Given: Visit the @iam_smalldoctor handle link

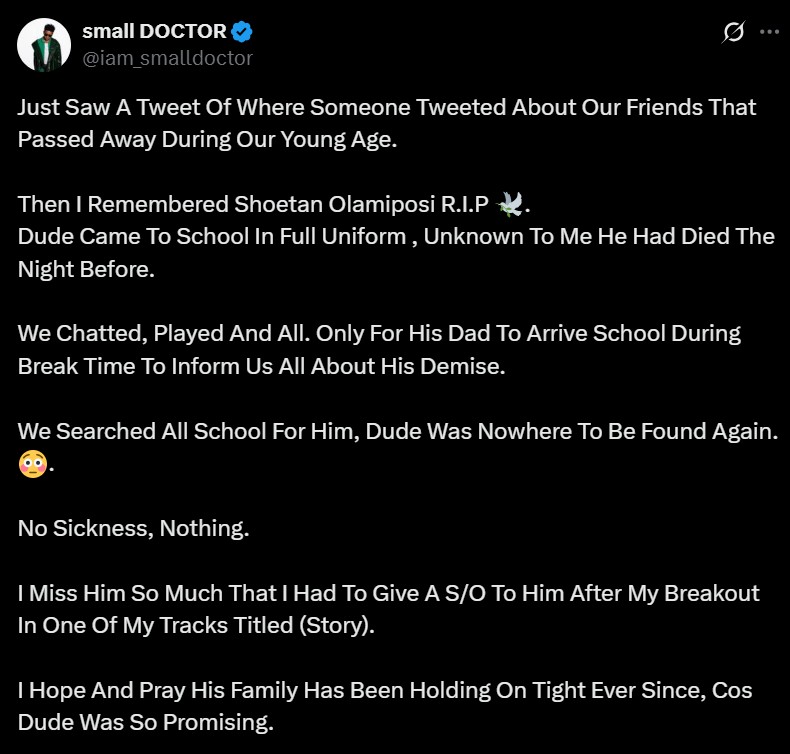Looking at the screenshot, I should click(167, 58).
